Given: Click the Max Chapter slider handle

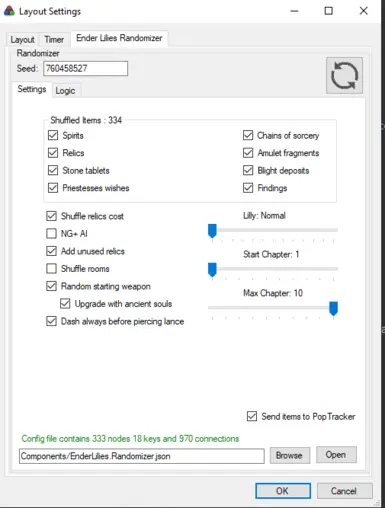Looking at the screenshot, I should [333, 308].
